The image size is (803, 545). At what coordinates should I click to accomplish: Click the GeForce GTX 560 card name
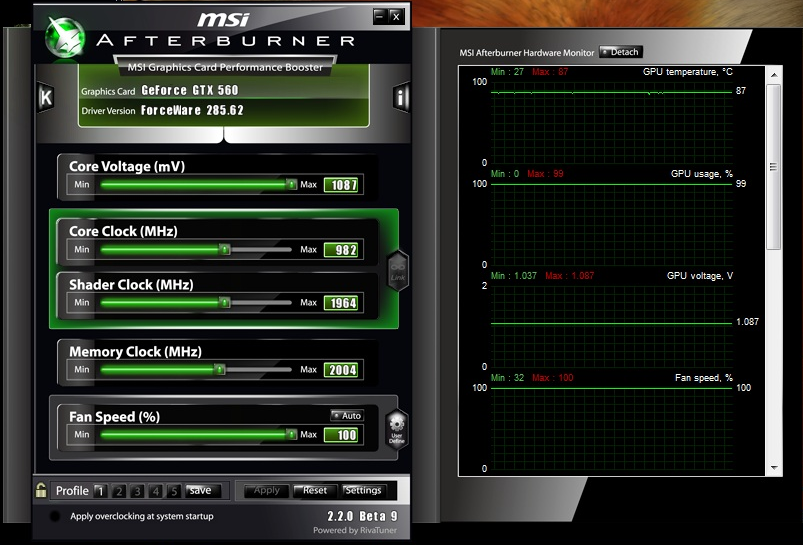pyautogui.click(x=190, y=91)
